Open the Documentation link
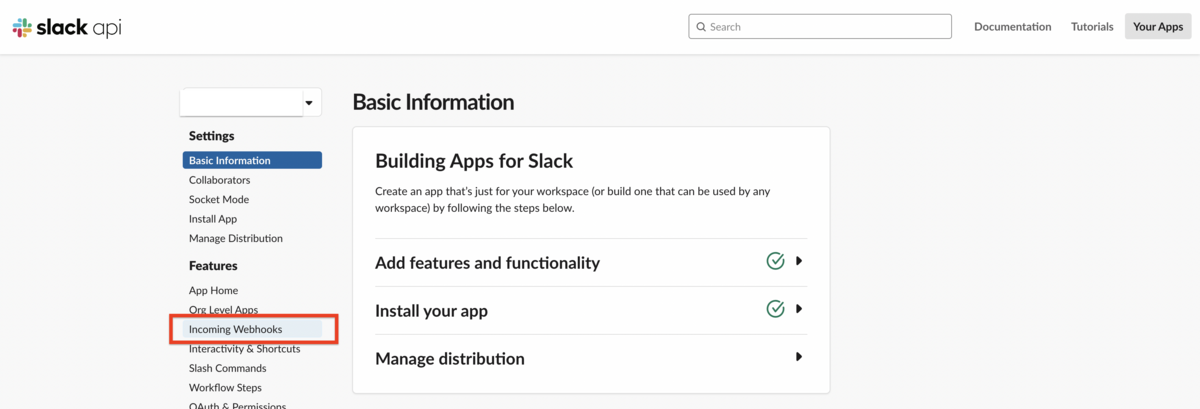Image resolution: width=1200 pixels, height=409 pixels. tap(1013, 27)
